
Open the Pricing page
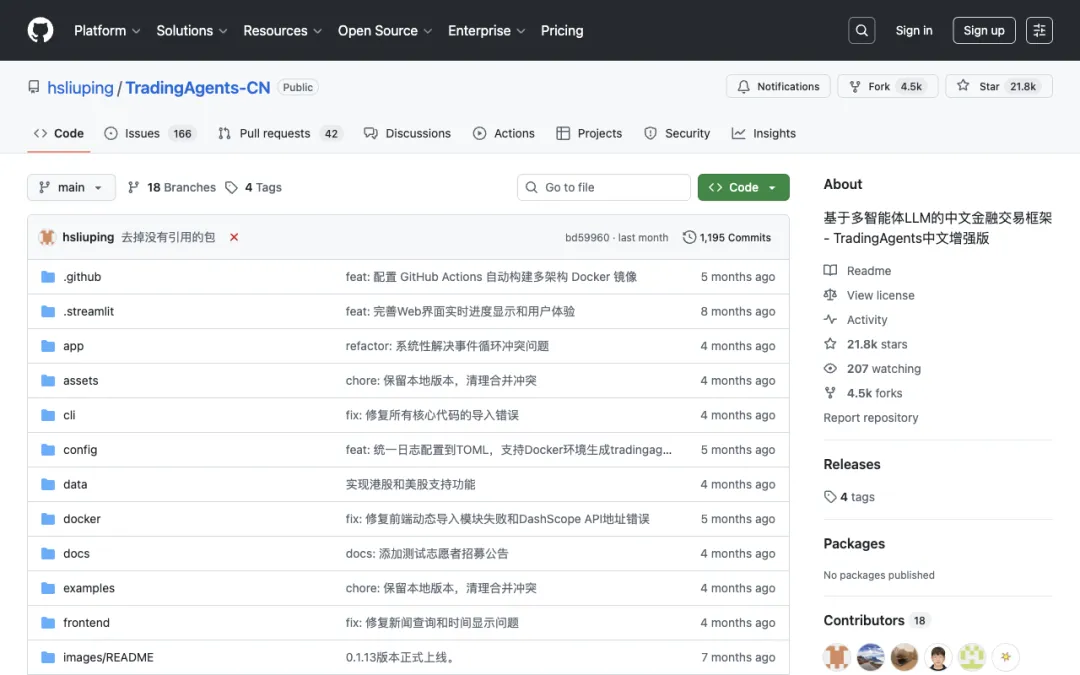pos(561,30)
